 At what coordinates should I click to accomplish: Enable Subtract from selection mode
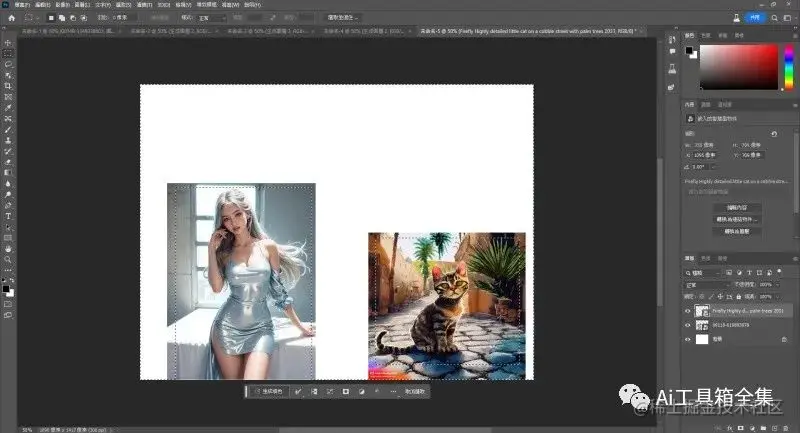(73, 18)
